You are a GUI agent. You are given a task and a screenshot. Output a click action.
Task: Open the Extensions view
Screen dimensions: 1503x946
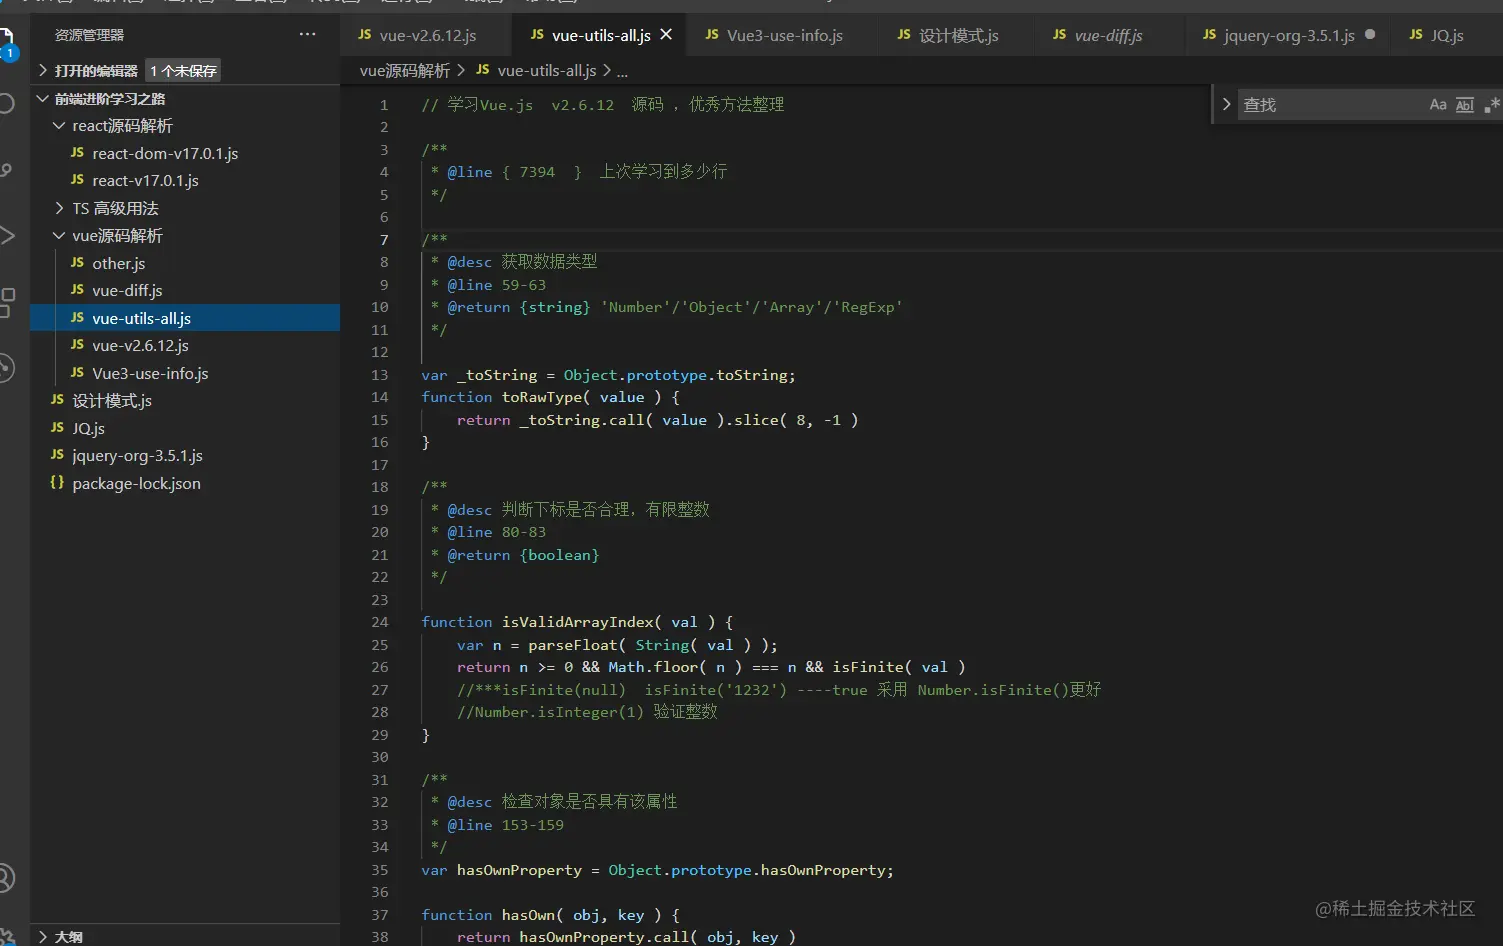point(6,301)
